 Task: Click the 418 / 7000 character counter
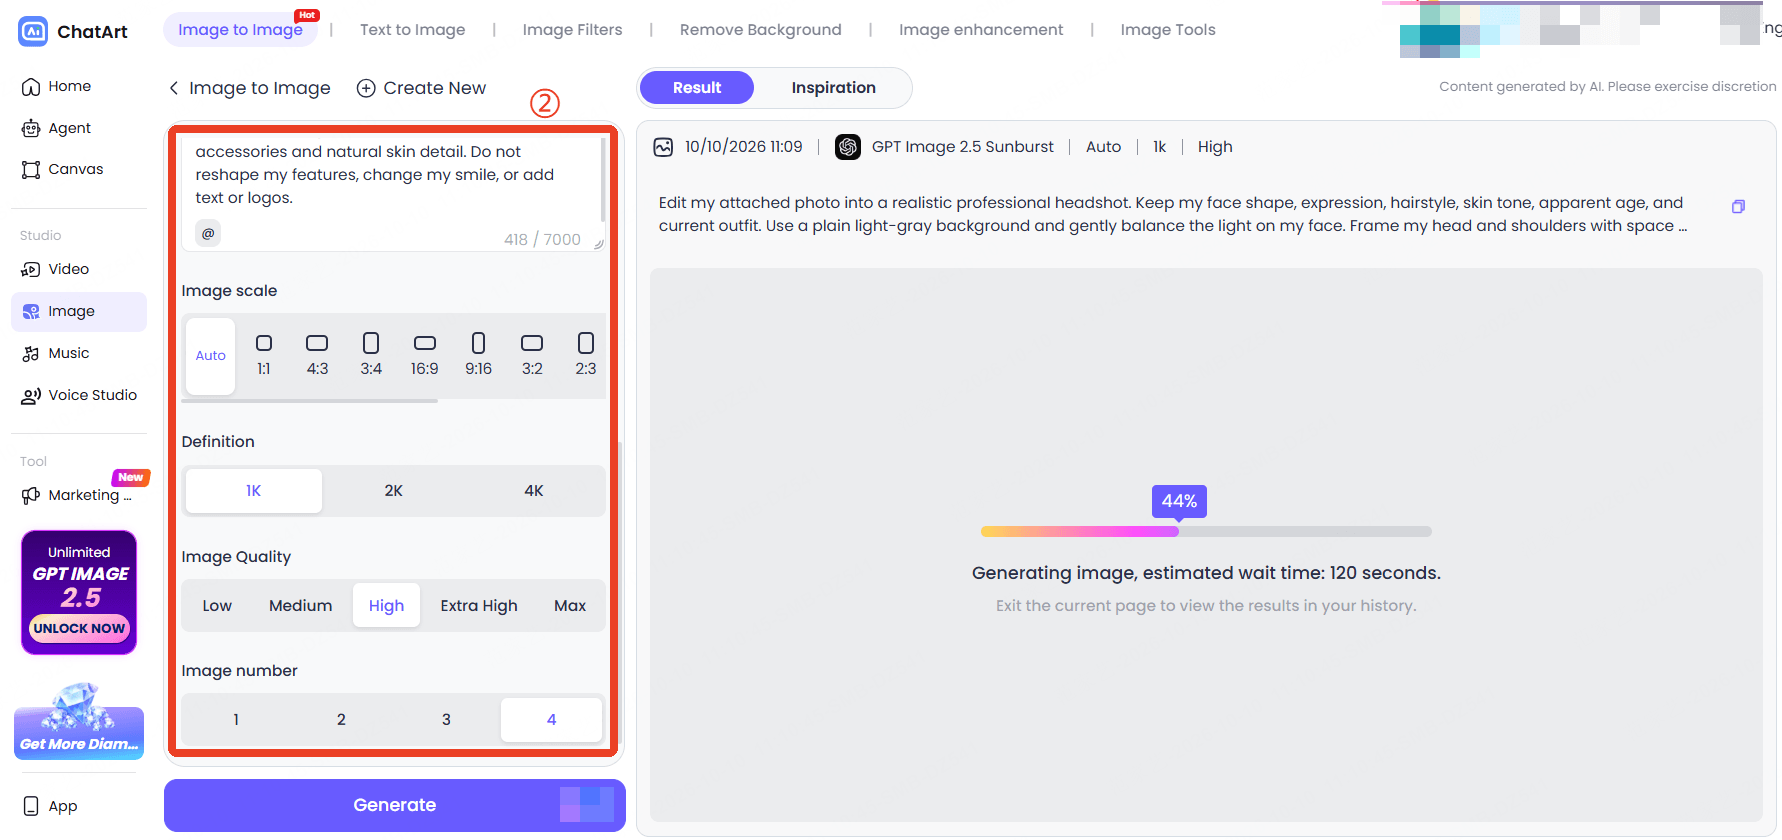(542, 240)
